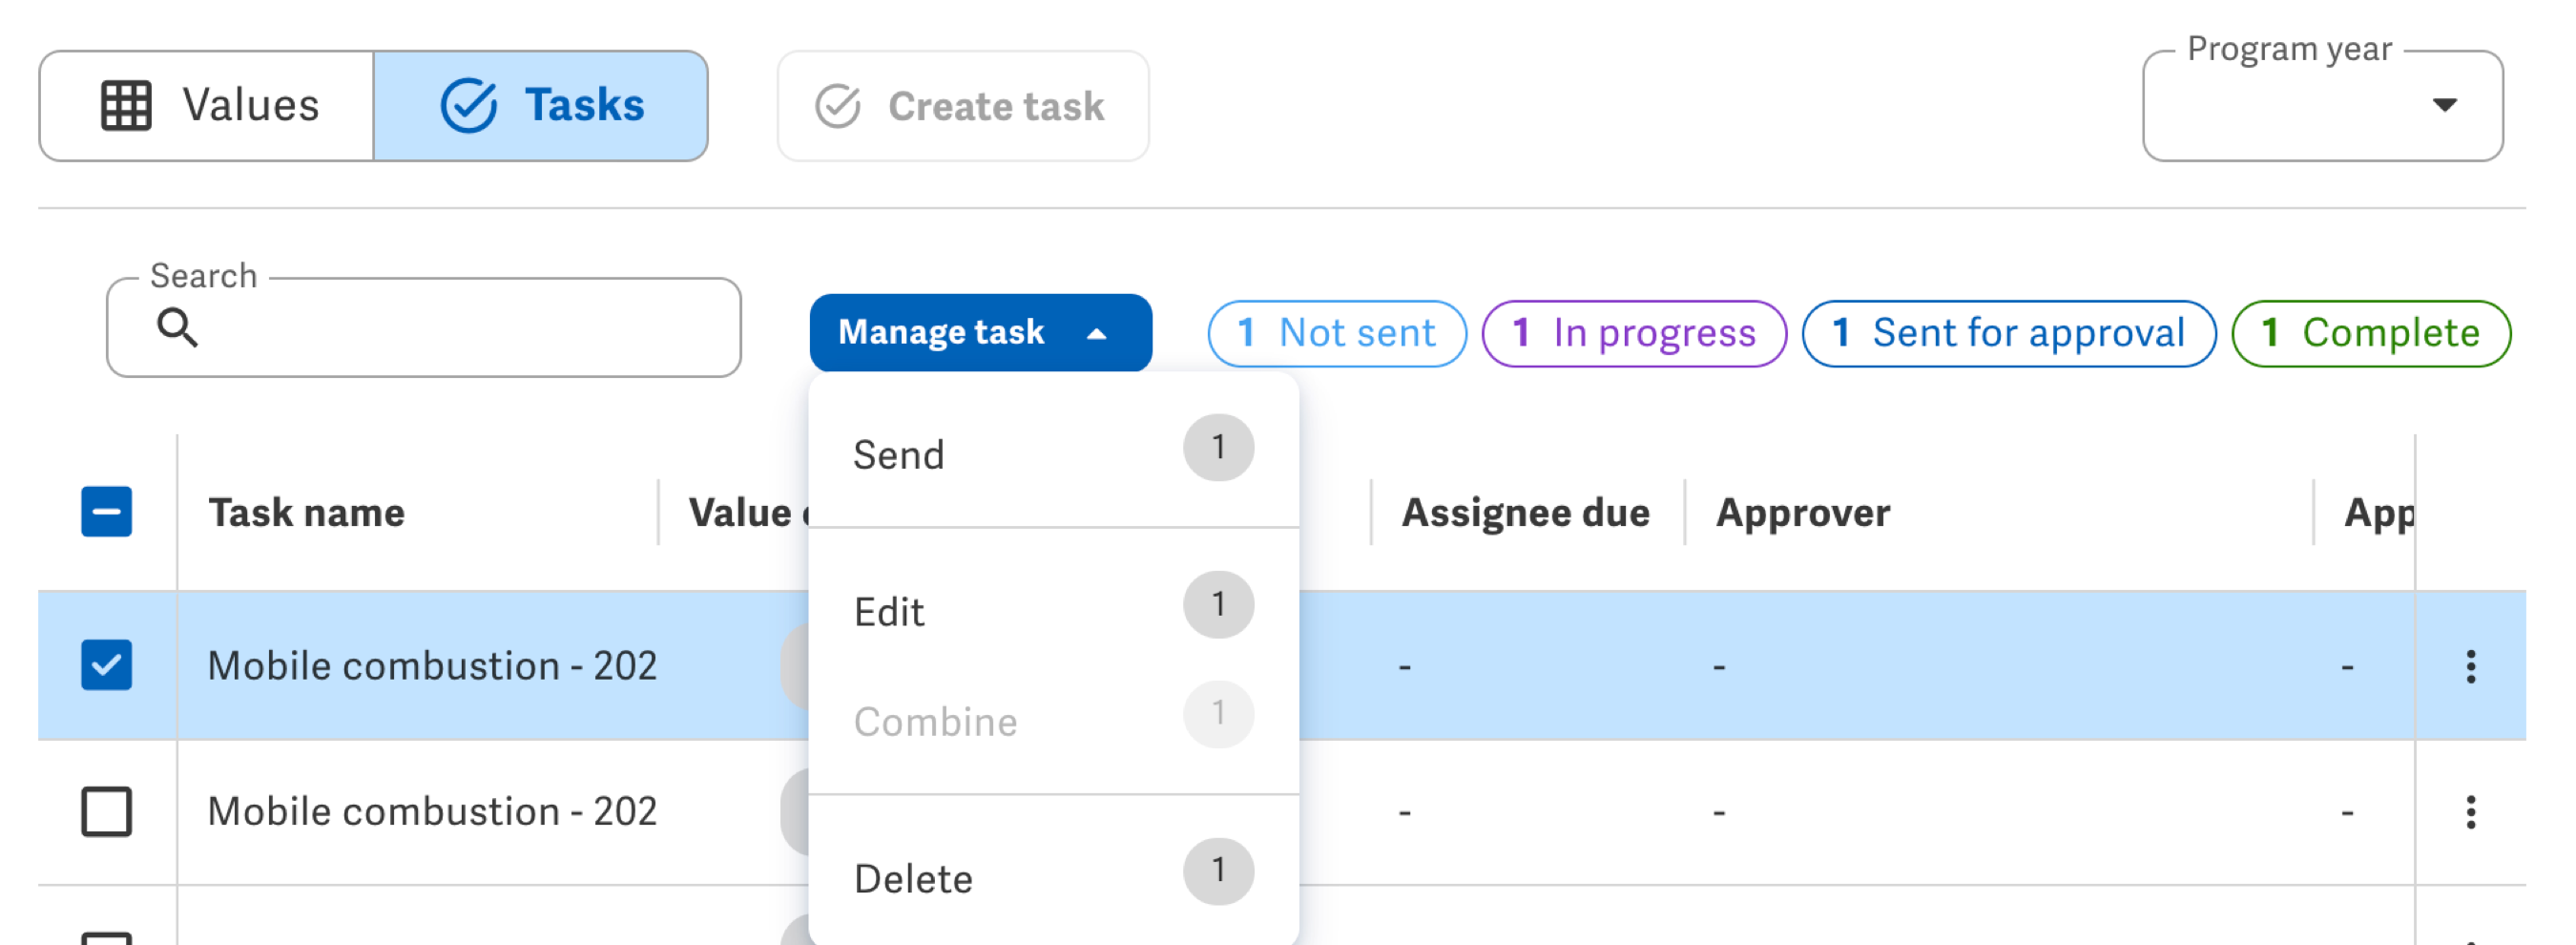Filter by In progress status
The height and width of the screenshot is (945, 2576).
[1634, 333]
